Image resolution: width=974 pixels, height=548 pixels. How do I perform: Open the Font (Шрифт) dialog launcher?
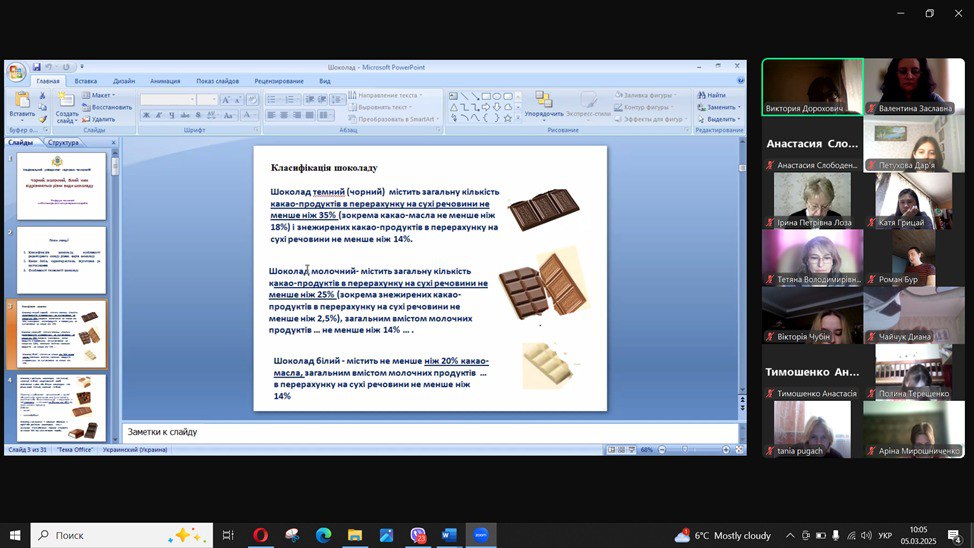tap(256, 130)
